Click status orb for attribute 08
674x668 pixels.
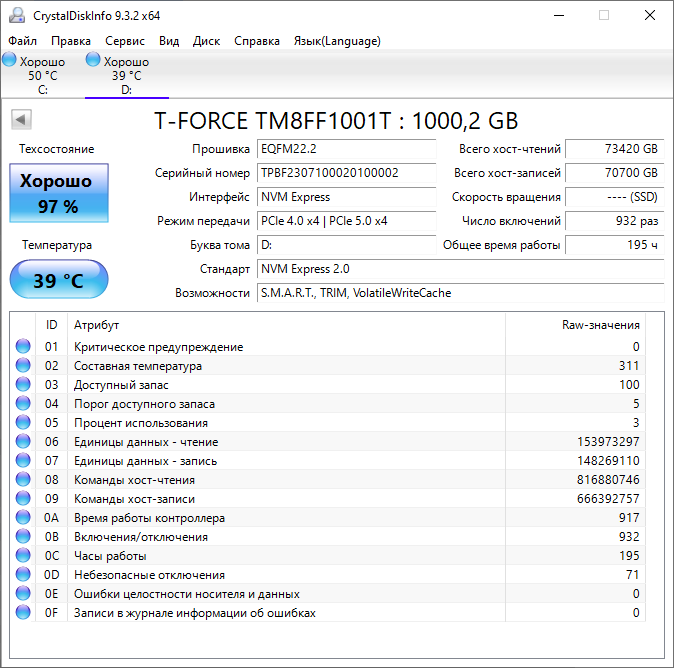pyautogui.click(x=23, y=479)
